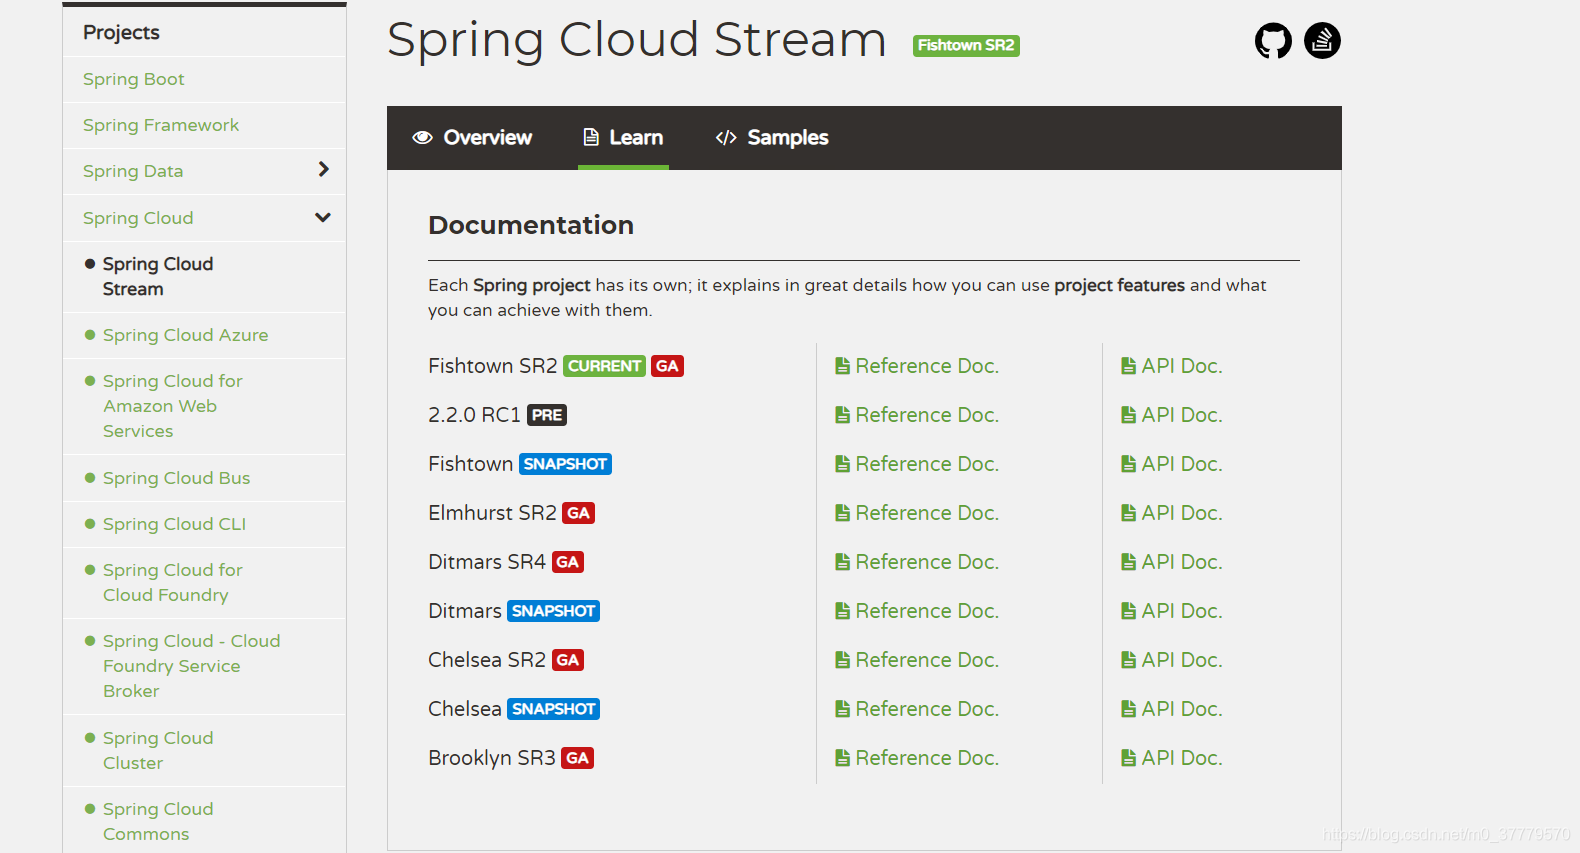The width and height of the screenshot is (1580, 853).
Task: Open Reference Doc. for Fishtown SR2
Action: (927, 366)
